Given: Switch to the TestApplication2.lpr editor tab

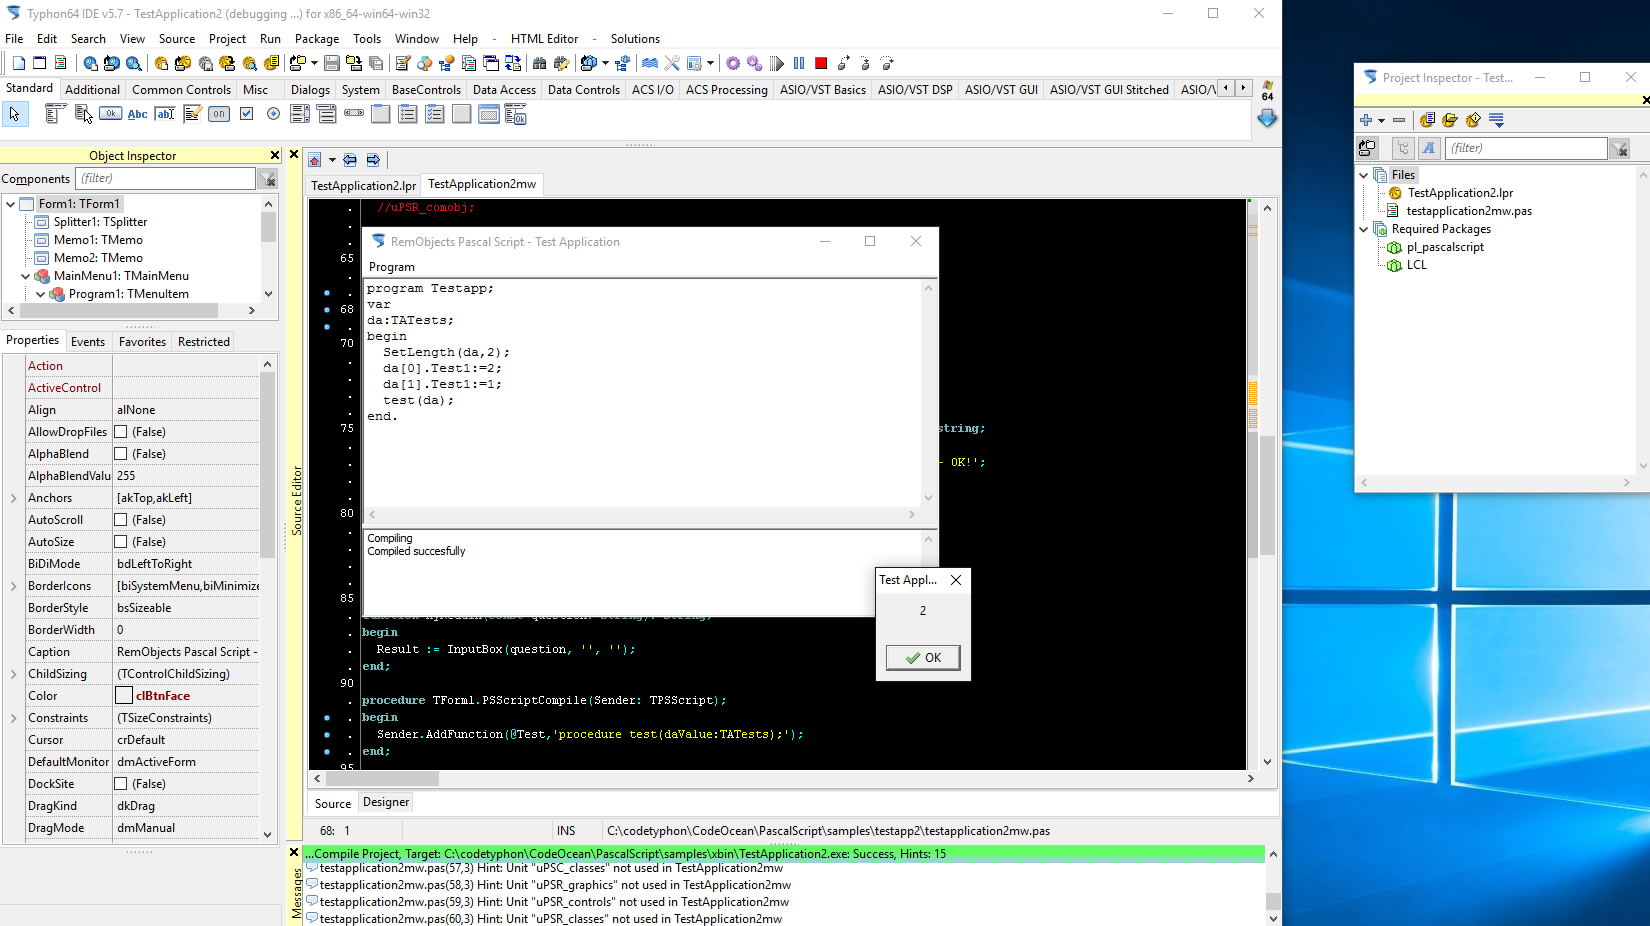Looking at the screenshot, I should [363, 185].
